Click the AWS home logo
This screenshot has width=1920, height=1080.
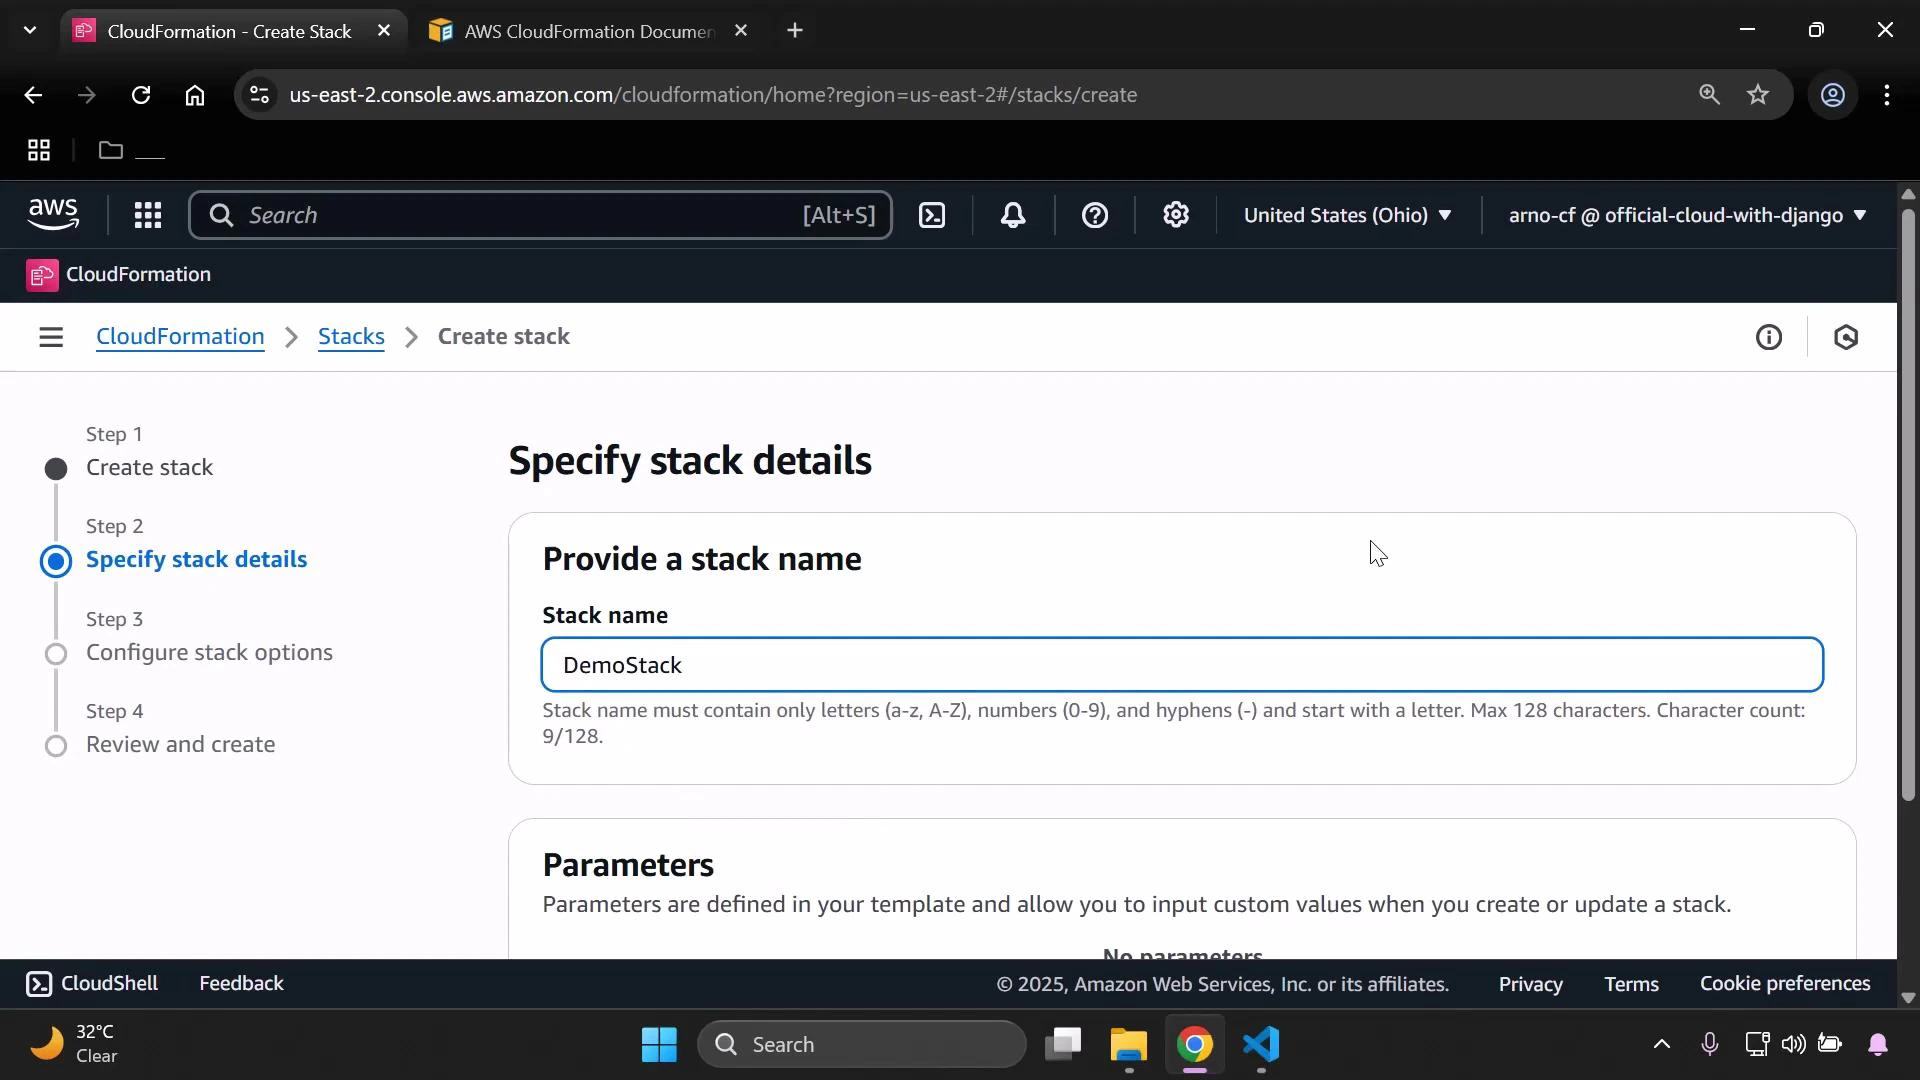point(53,214)
